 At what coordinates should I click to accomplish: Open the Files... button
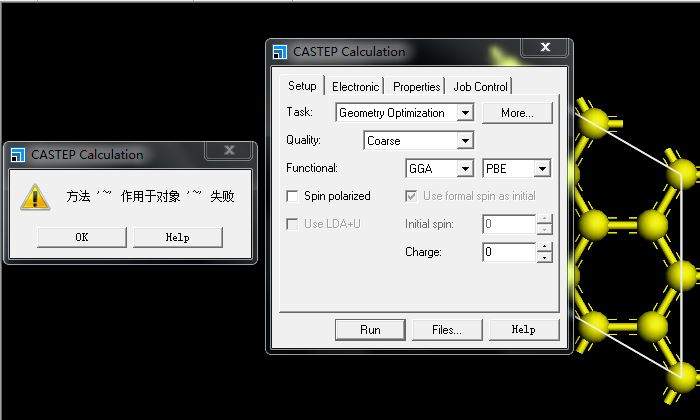[x=447, y=330]
